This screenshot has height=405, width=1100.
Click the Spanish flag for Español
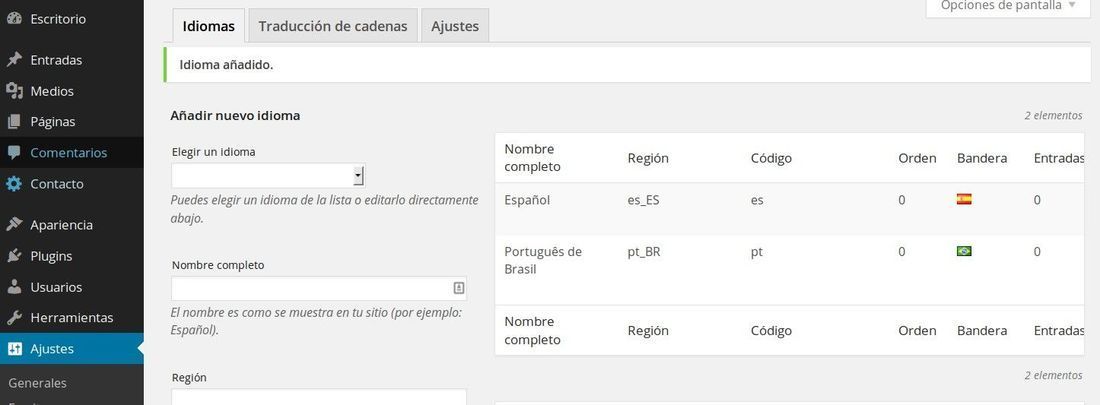coord(964,199)
